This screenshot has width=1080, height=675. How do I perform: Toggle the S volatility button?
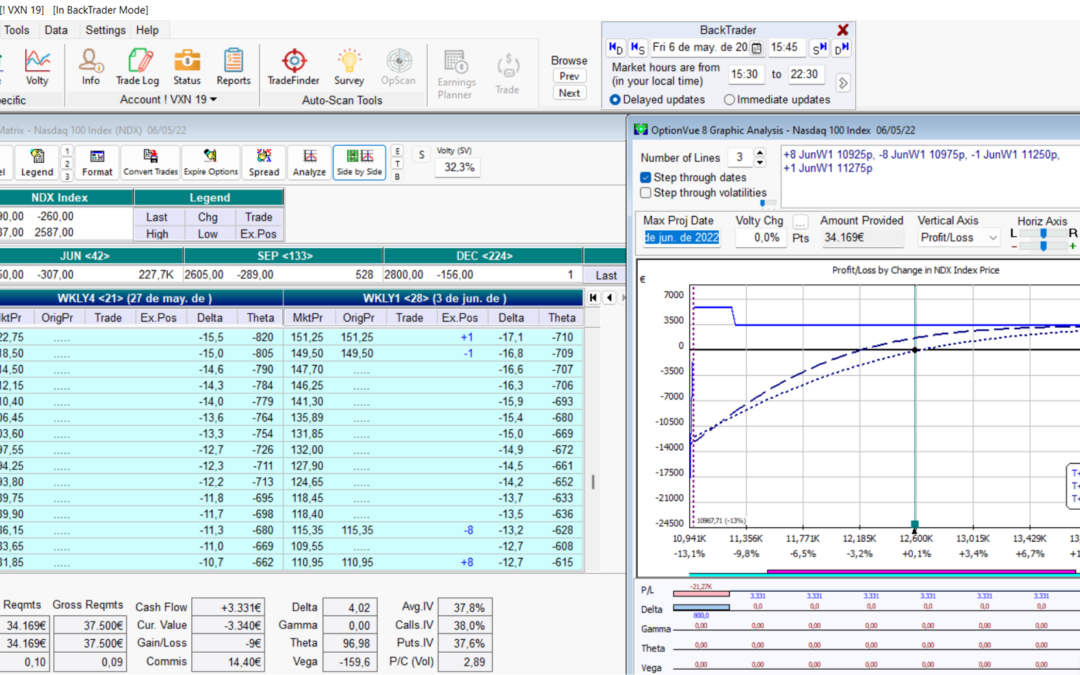[422, 155]
